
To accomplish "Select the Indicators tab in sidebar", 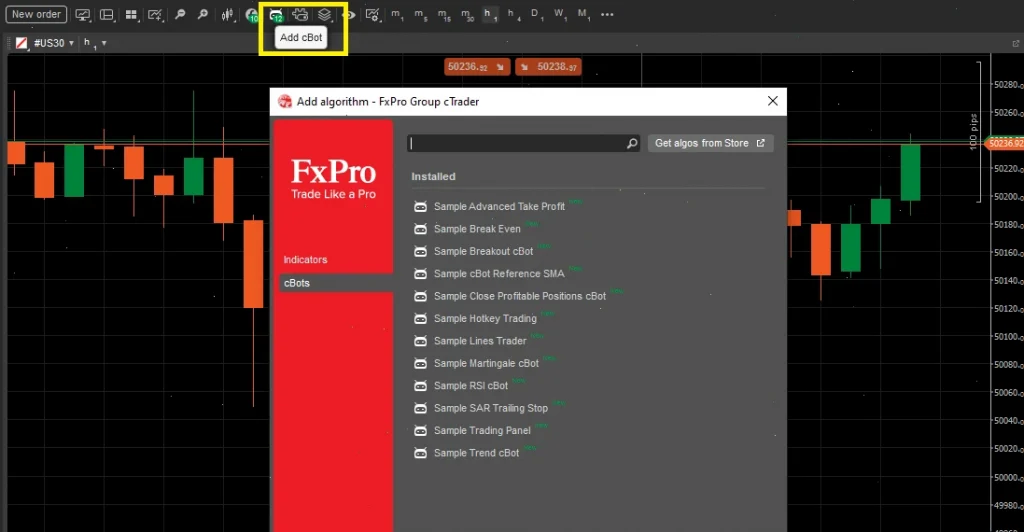I will [305, 260].
